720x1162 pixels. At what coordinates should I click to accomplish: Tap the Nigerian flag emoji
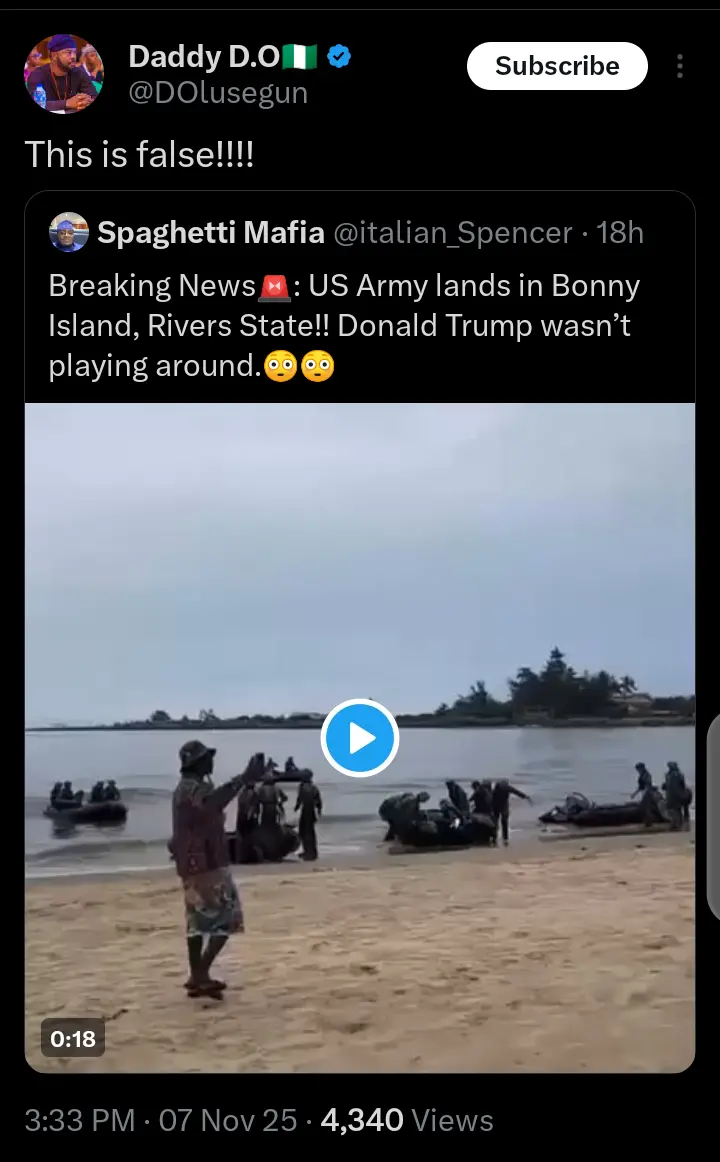coord(299,56)
